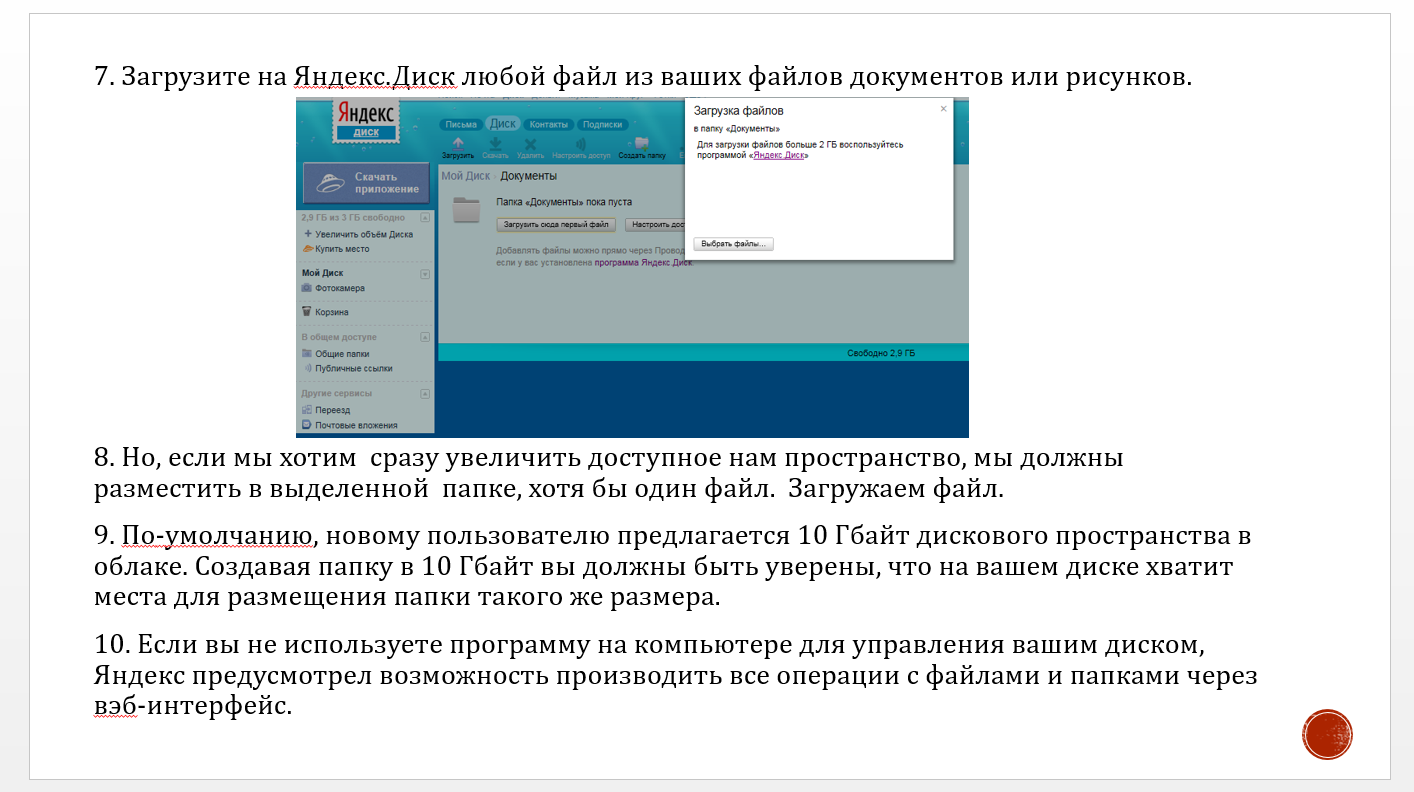This screenshot has height=792, width=1414.
Task: Click the Свободно 2,9 ГБ status text
Action: coord(881,353)
